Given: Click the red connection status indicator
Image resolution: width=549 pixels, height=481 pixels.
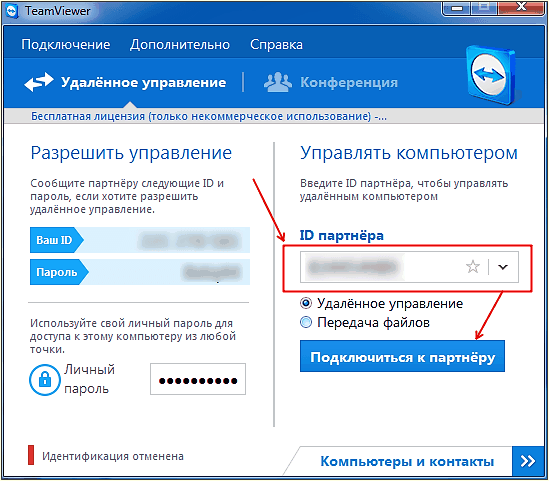Looking at the screenshot, I should 31,455.
